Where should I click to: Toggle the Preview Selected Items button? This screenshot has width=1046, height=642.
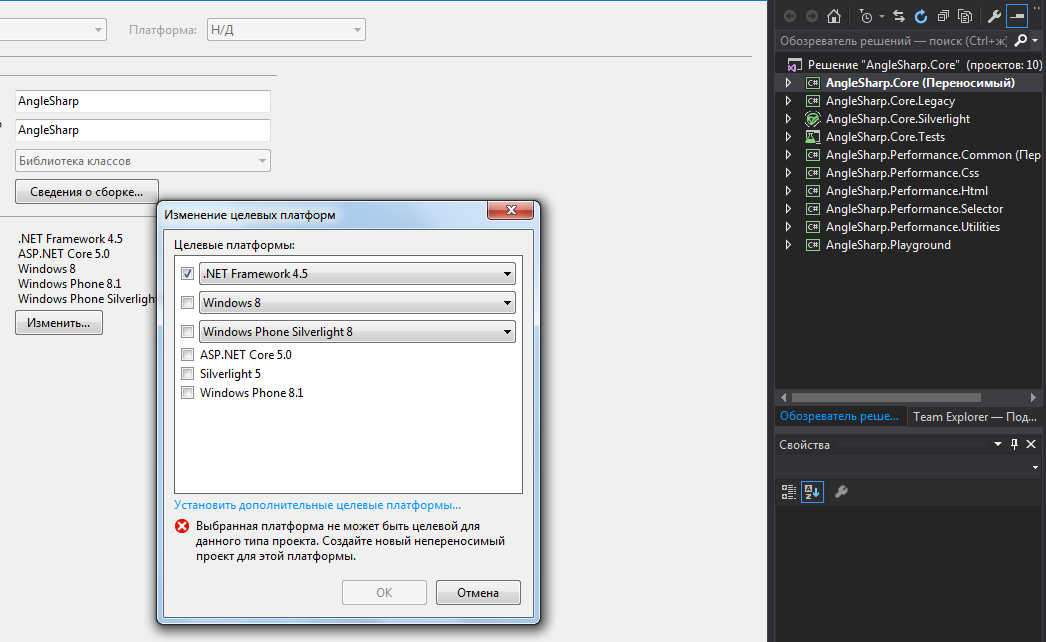[1017, 17]
